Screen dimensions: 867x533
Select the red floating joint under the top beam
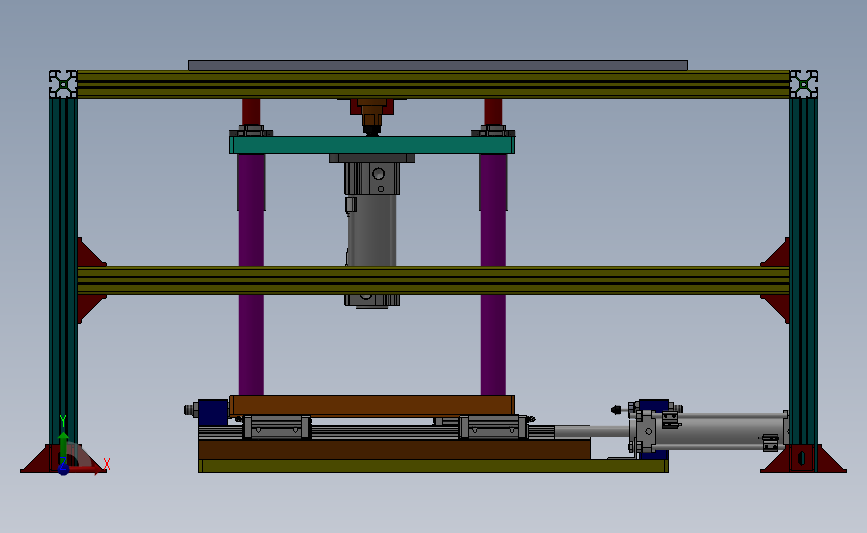(x=372, y=107)
